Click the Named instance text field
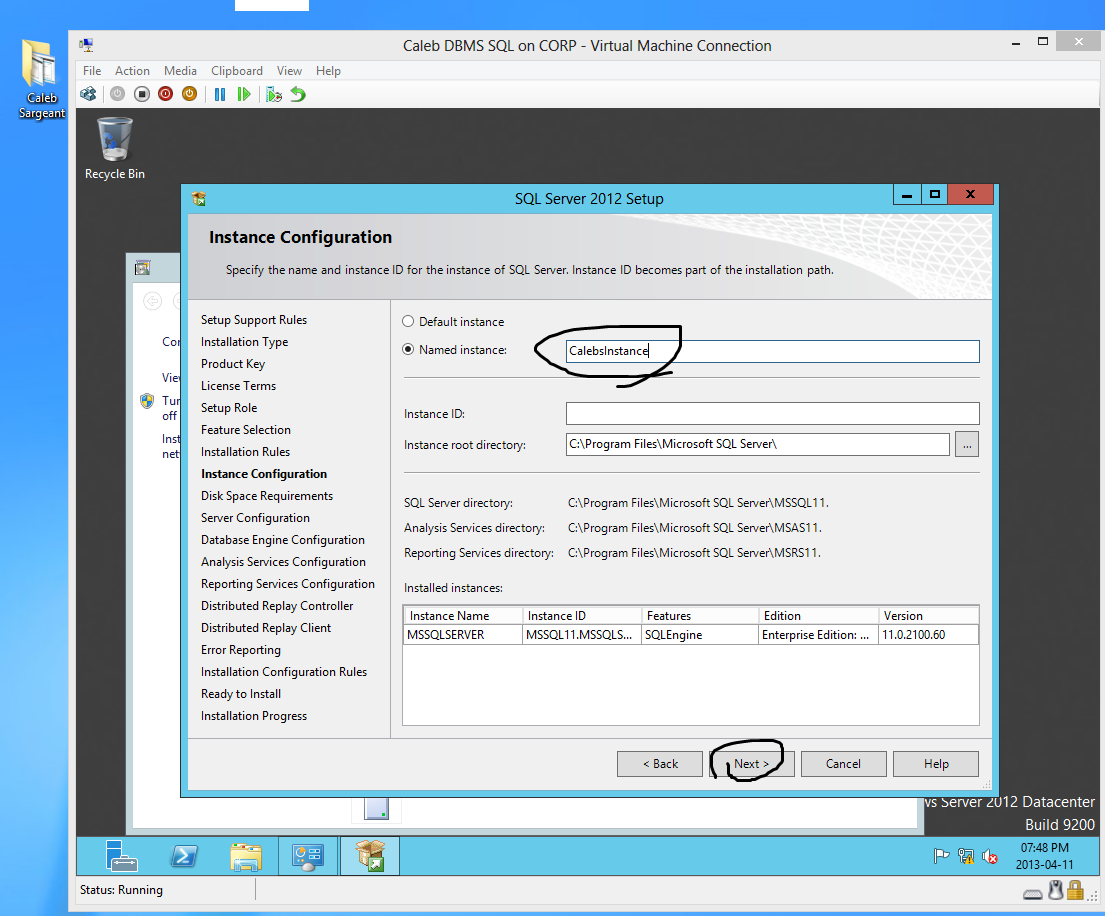Image resolution: width=1105 pixels, height=916 pixels. (772, 351)
